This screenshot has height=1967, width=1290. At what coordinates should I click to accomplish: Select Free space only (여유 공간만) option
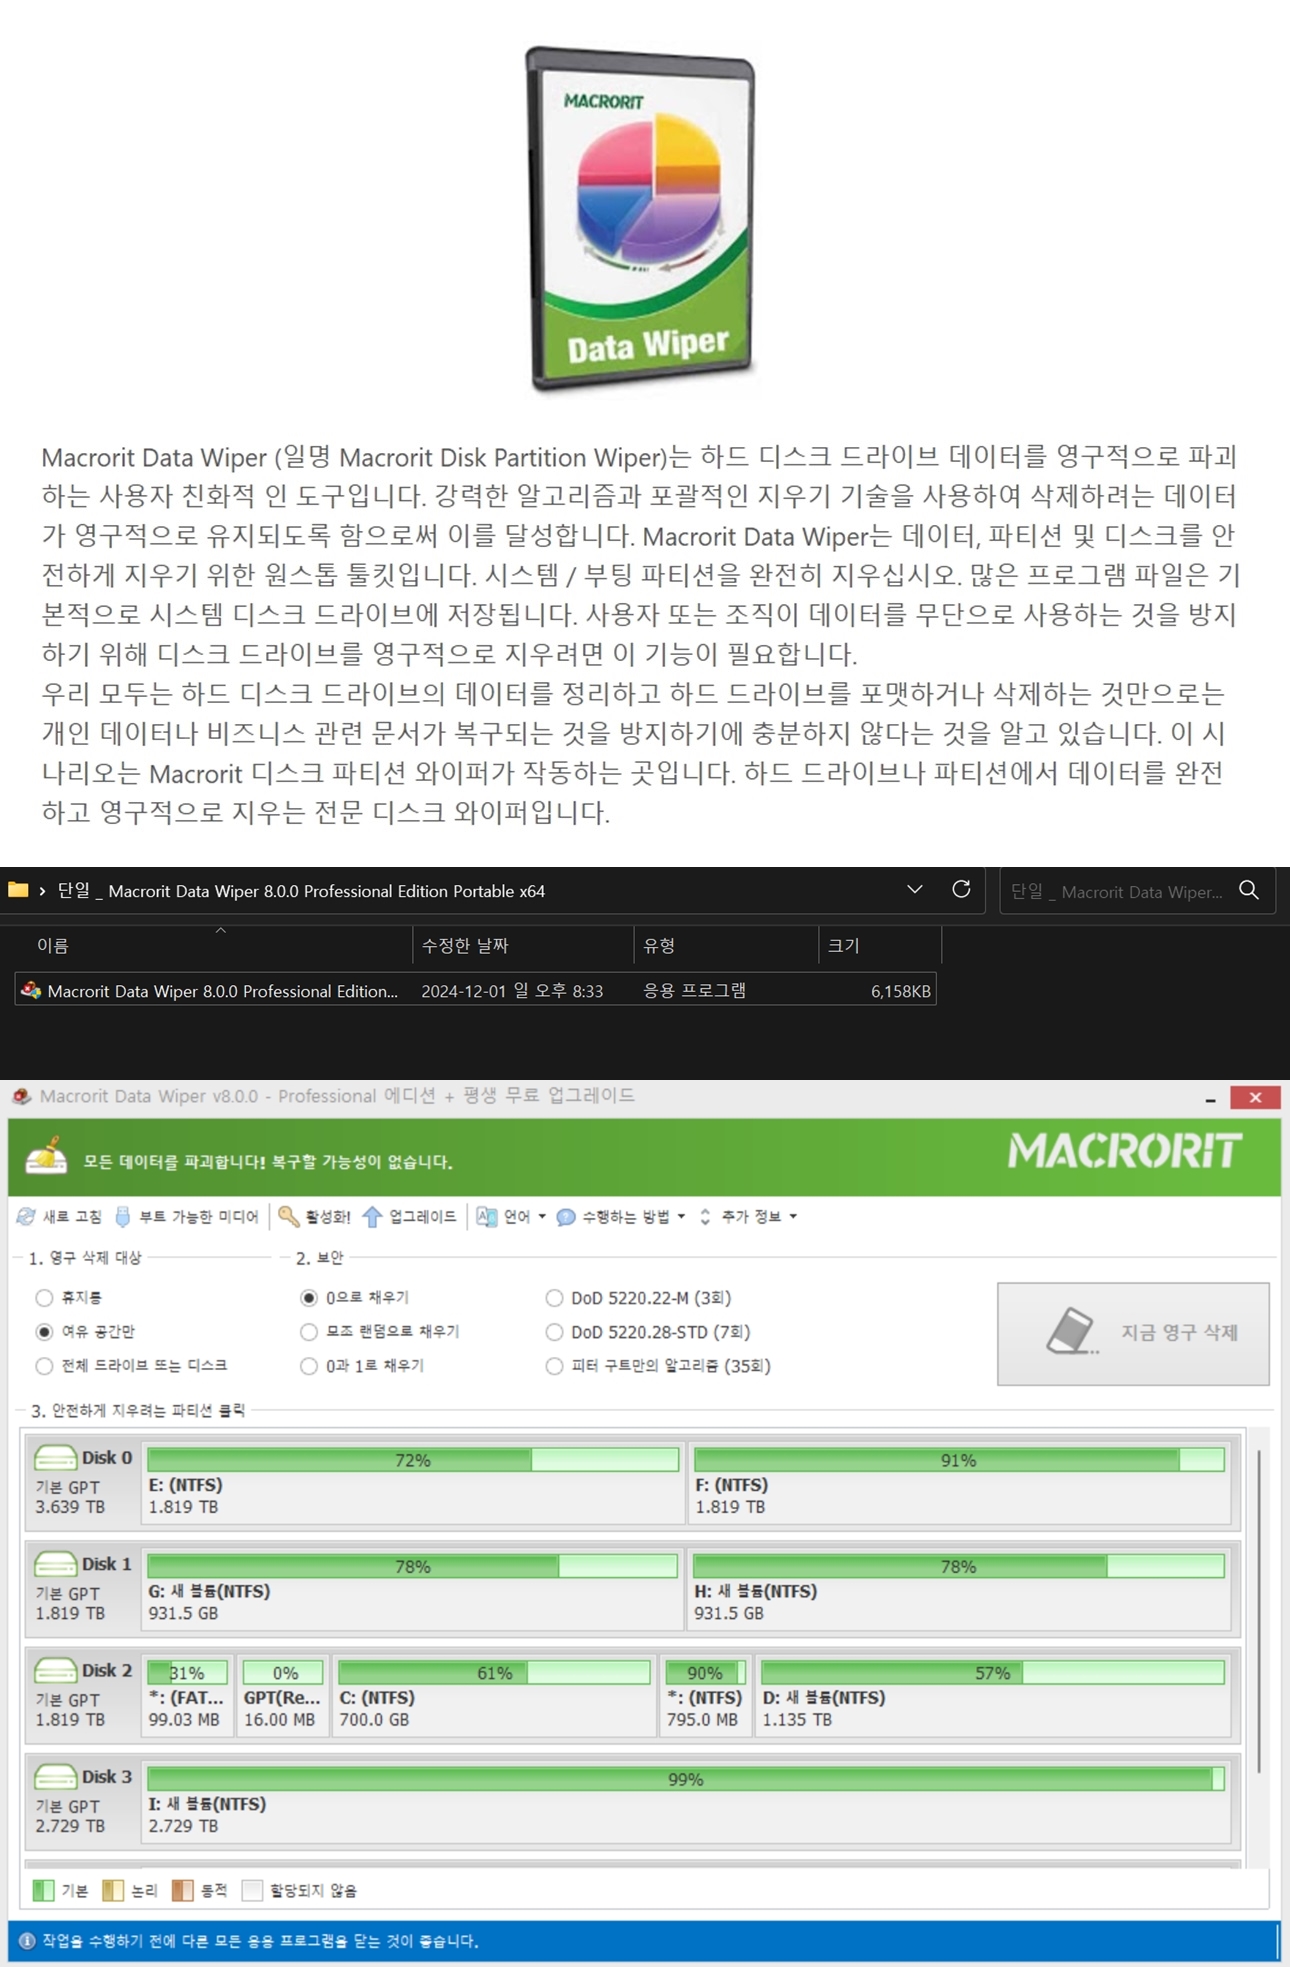point(44,1332)
